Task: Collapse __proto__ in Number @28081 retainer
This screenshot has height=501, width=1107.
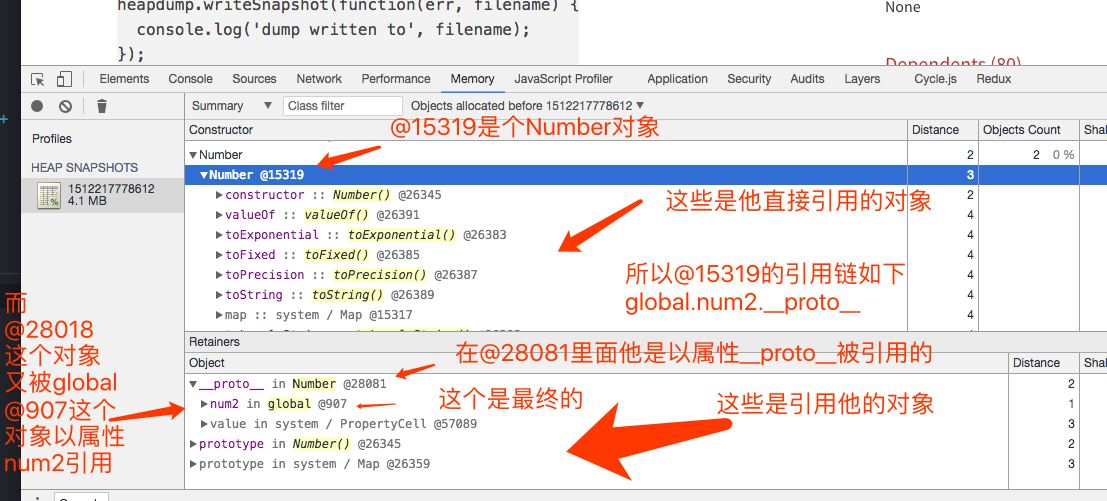Action: pyautogui.click(x=193, y=385)
